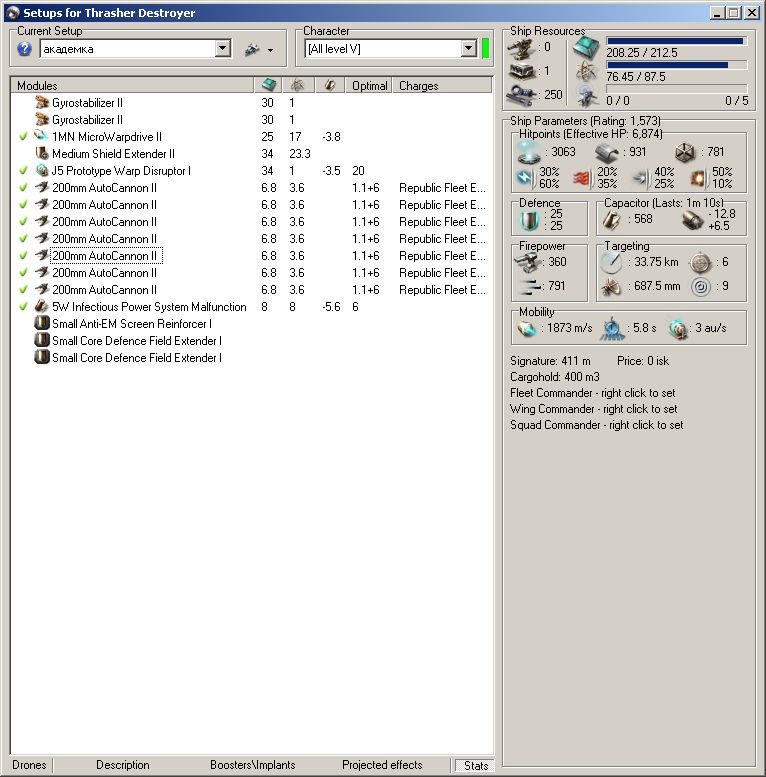Click the CPU usage progress bar
The width and height of the screenshot is (766, 777).
coord(677,41)
